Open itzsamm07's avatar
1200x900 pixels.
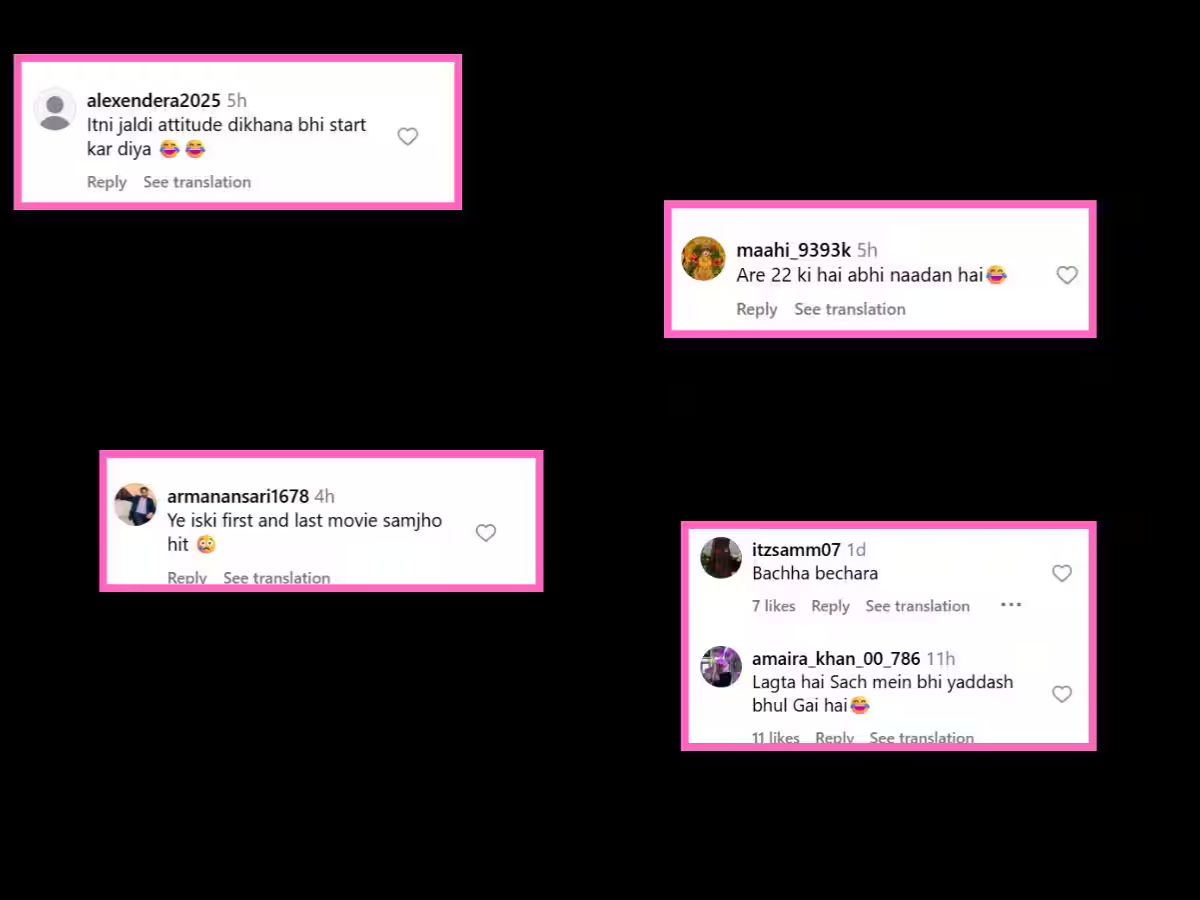(x=721, y=558)
